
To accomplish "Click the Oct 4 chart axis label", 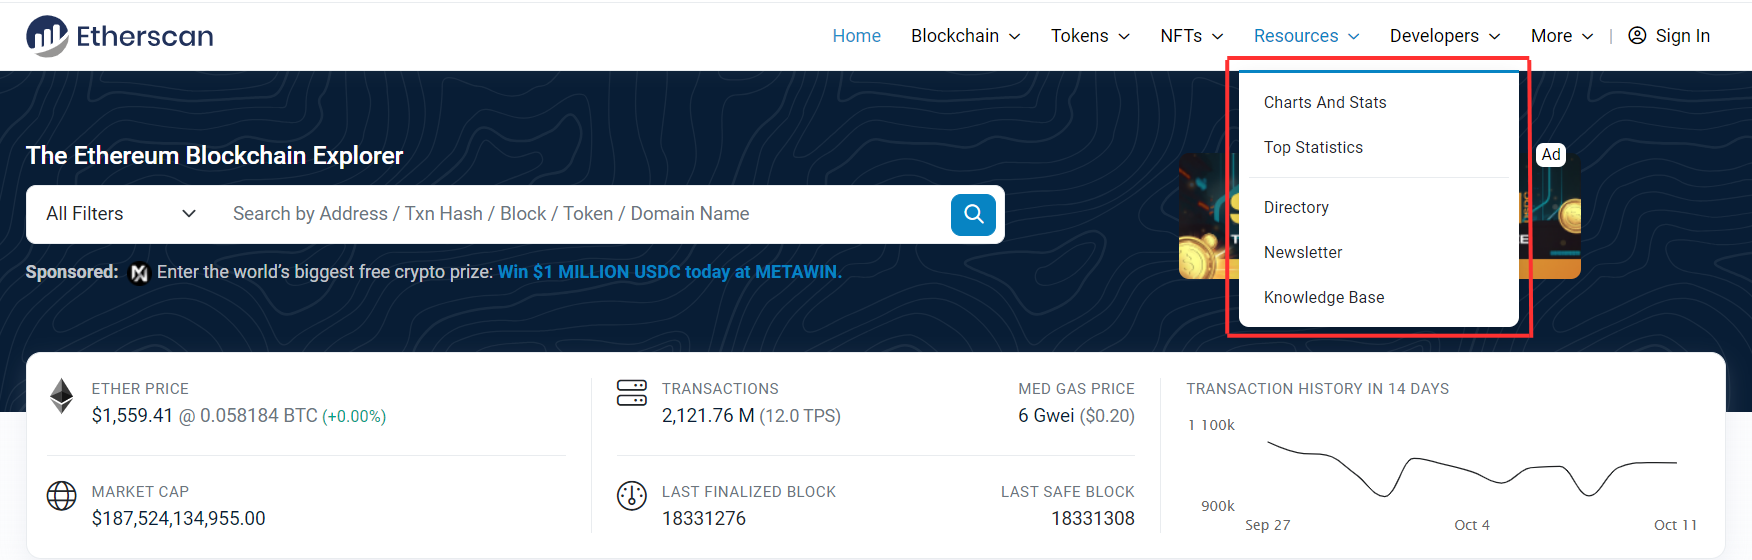I will pos(1472,525).
